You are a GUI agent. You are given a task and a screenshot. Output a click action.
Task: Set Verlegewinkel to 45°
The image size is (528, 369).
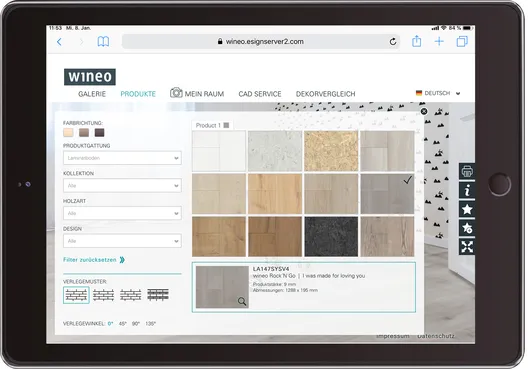click(123, 324)
